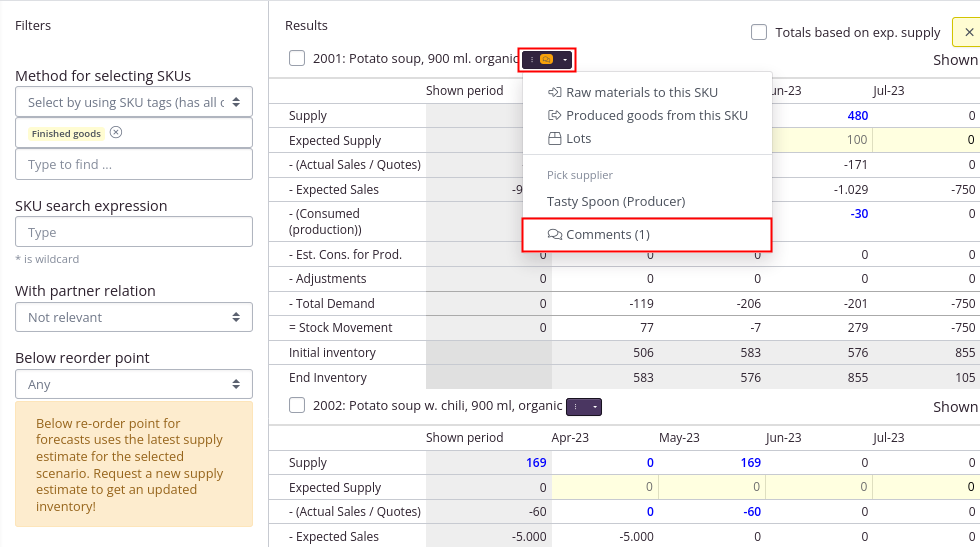Close the yellow notice with X
Viewport: 980px width, 547px height.
click(x=966, y=32)
